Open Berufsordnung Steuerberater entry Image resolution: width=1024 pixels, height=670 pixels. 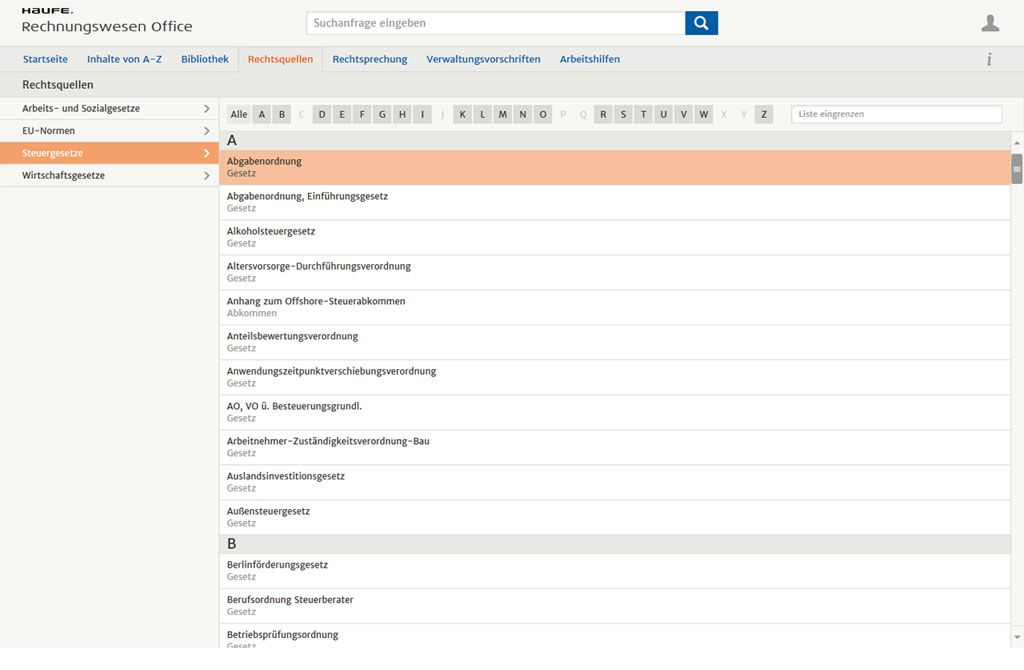point(615,606)
